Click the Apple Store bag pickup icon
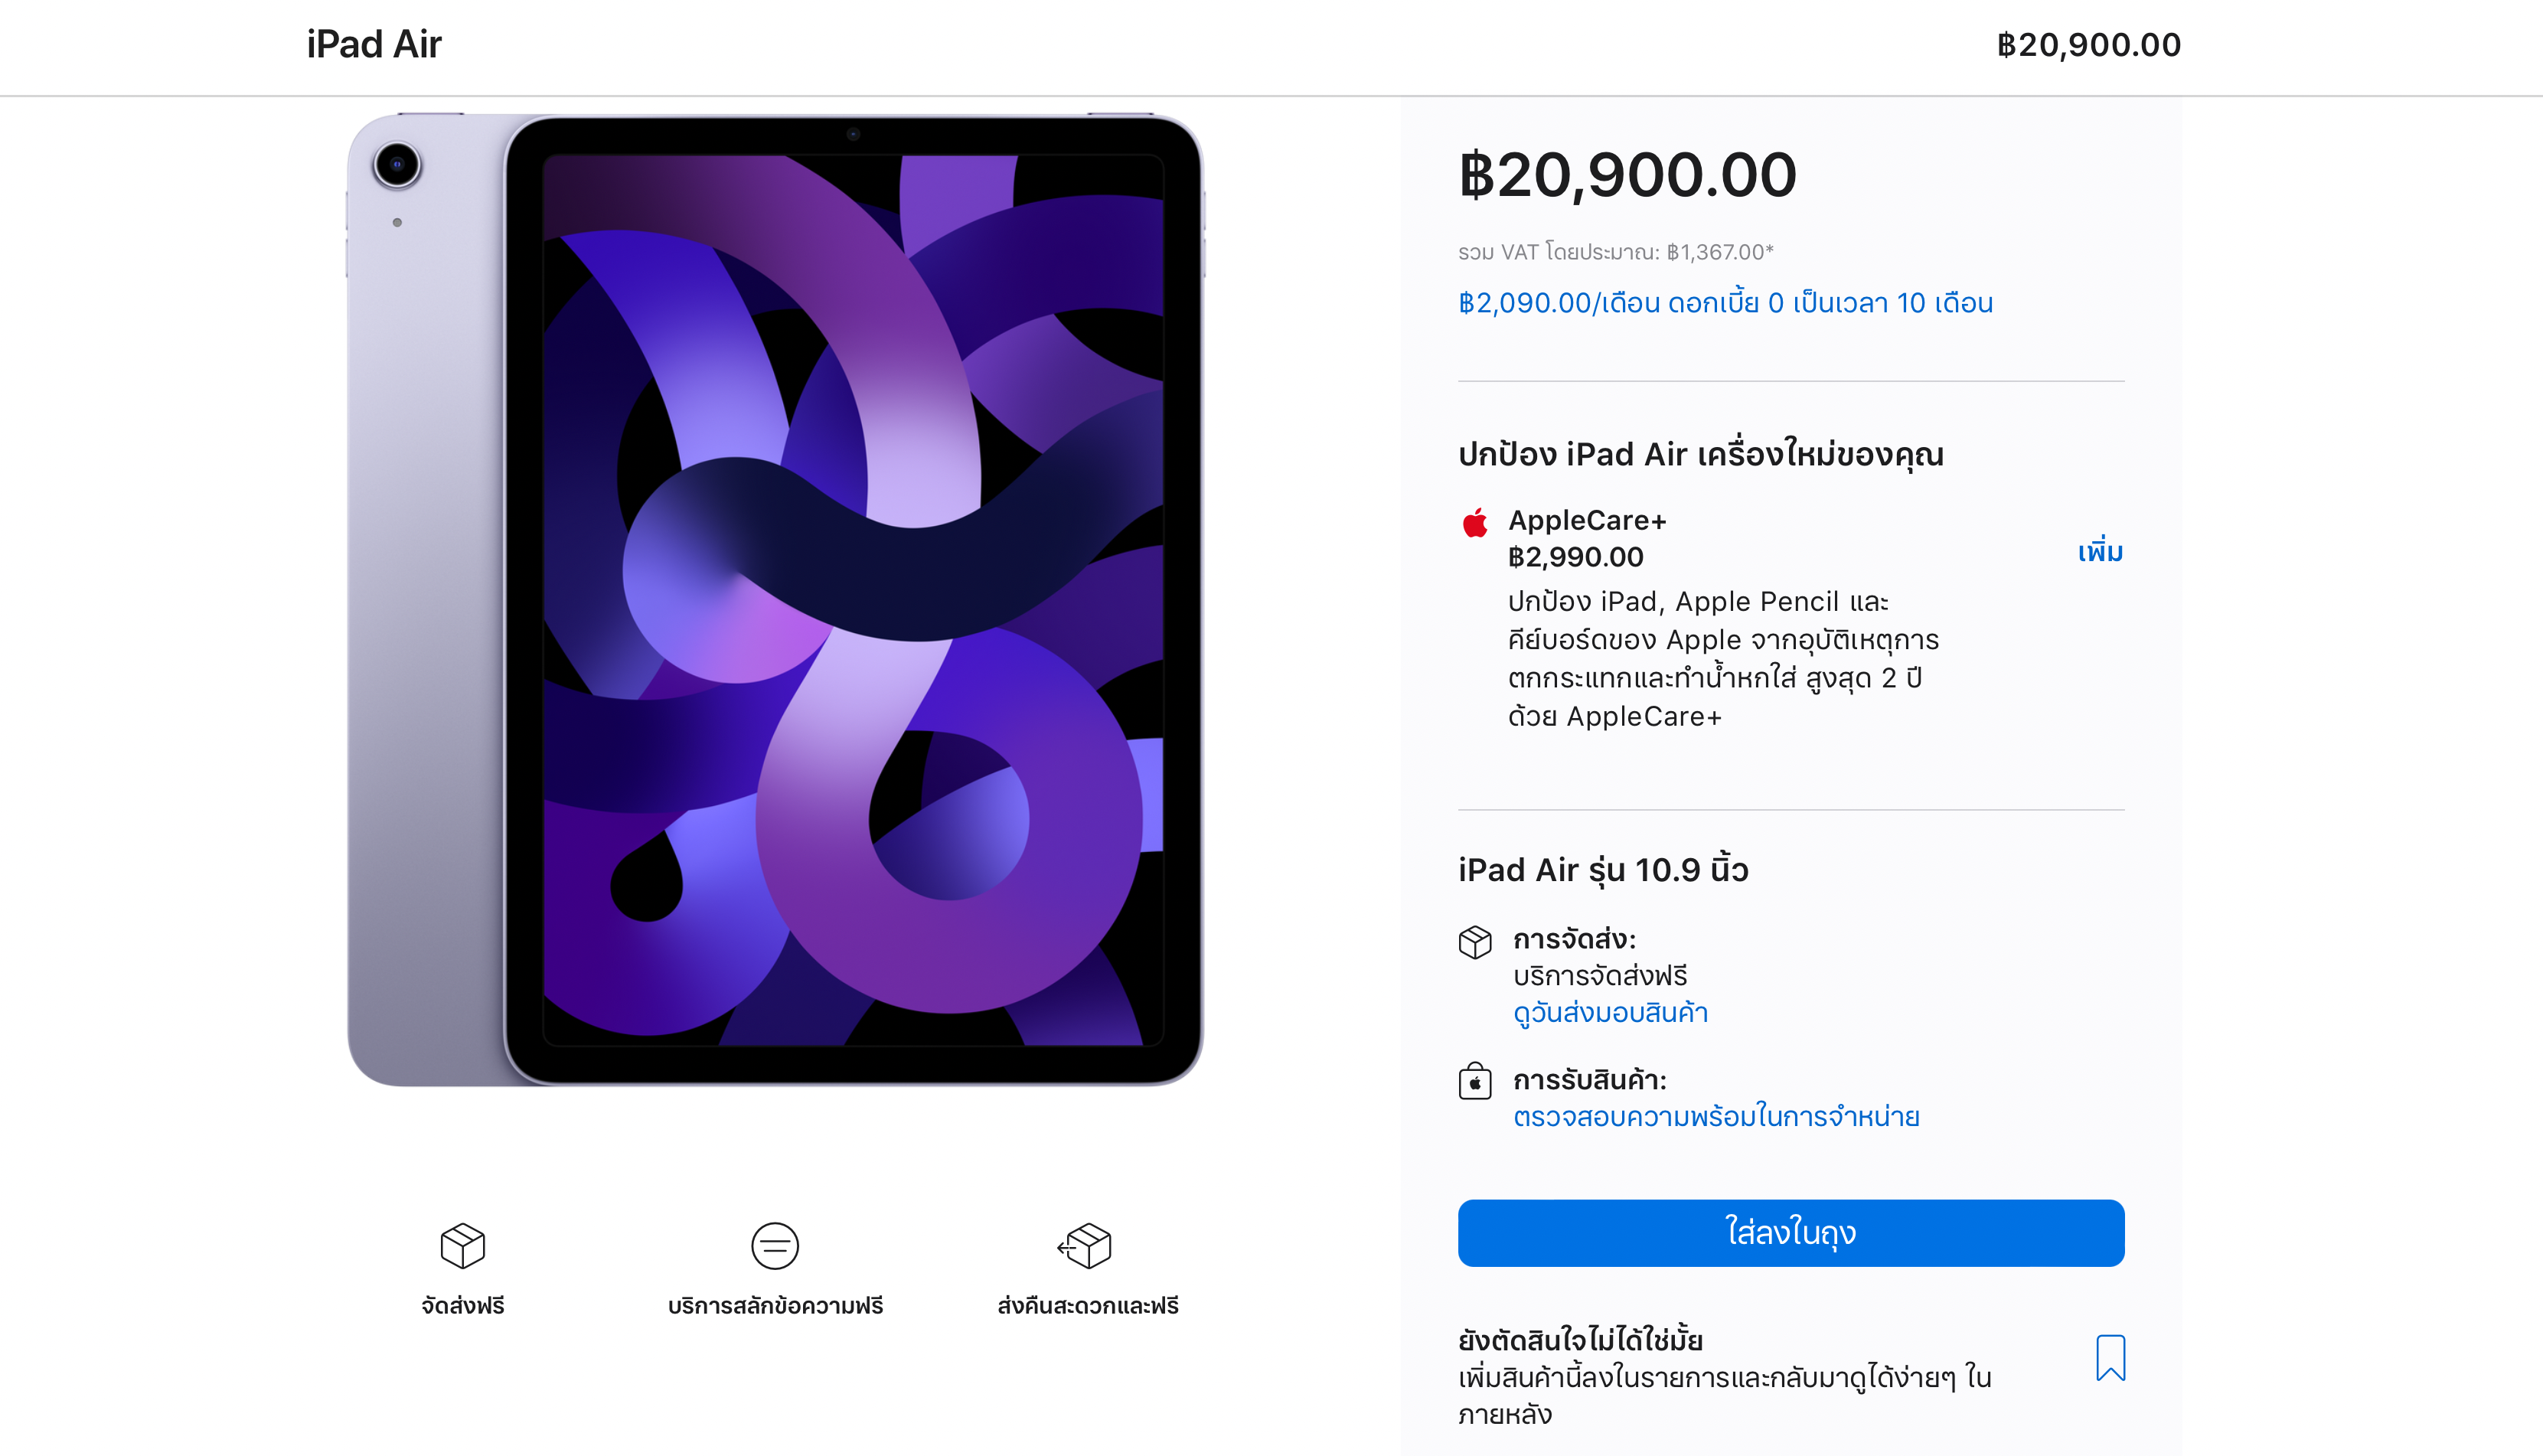Viewport: 2543px width, 1456px height. [x=1475, y=1081]
